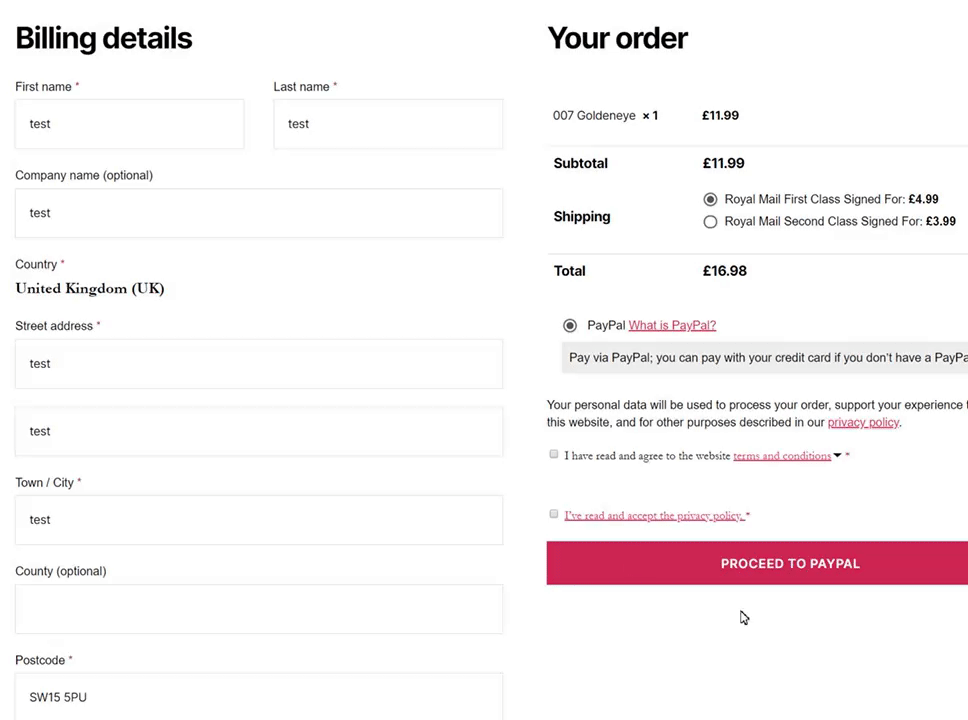
Task: Tick the agree to terms and conditions checkbox
Action: click(554, 455)
